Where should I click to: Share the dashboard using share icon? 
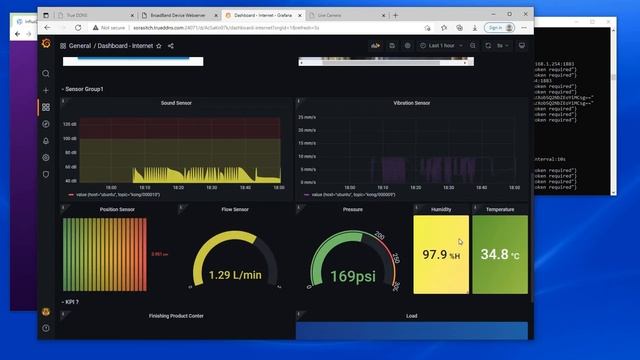click(171, 46)
